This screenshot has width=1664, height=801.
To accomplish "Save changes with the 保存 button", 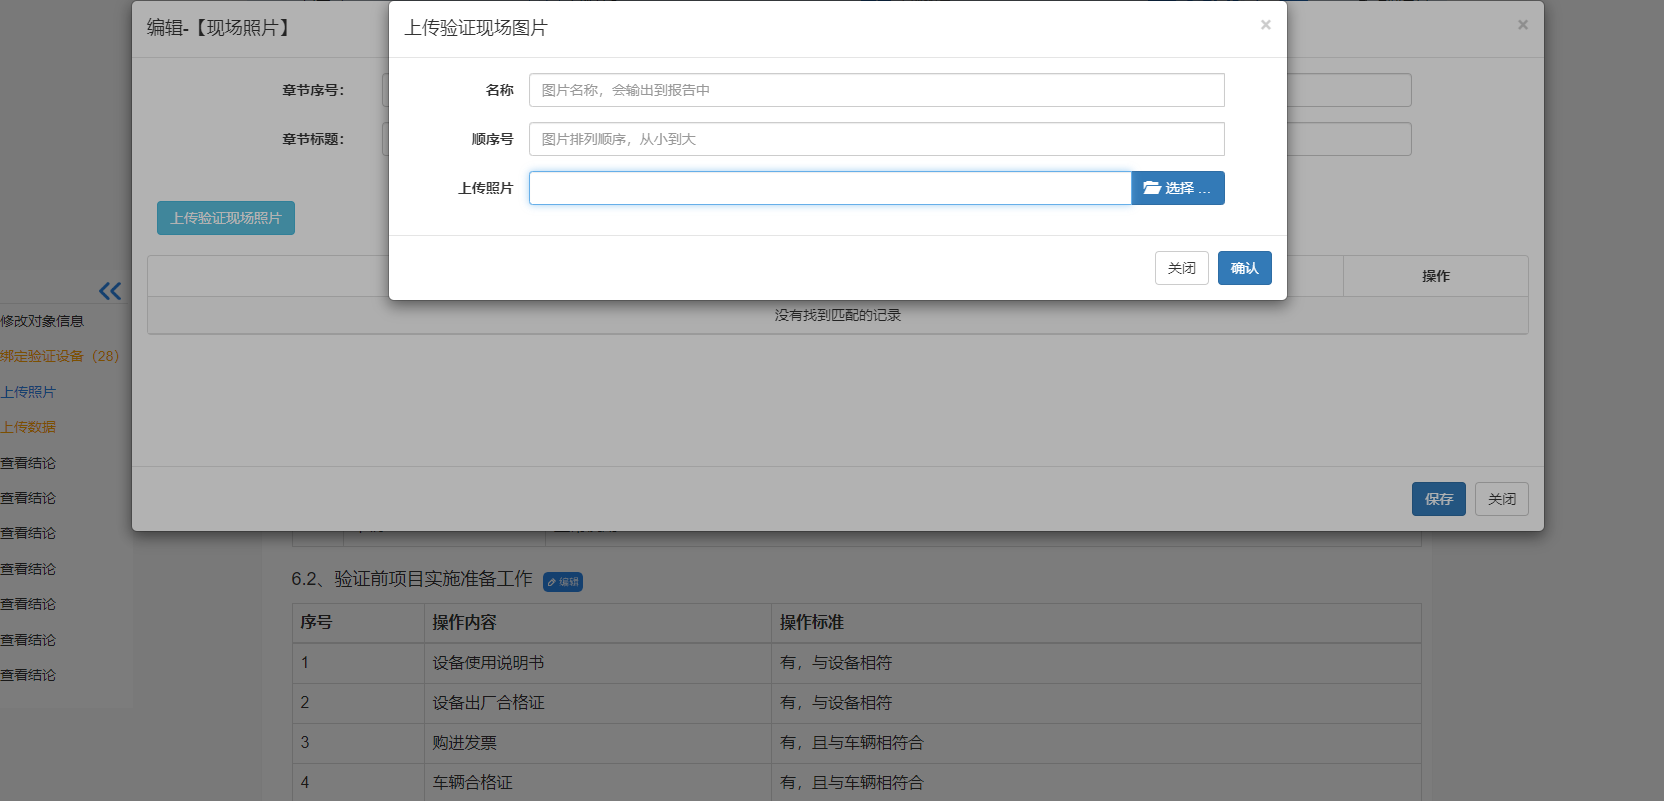I will 1438,499.
